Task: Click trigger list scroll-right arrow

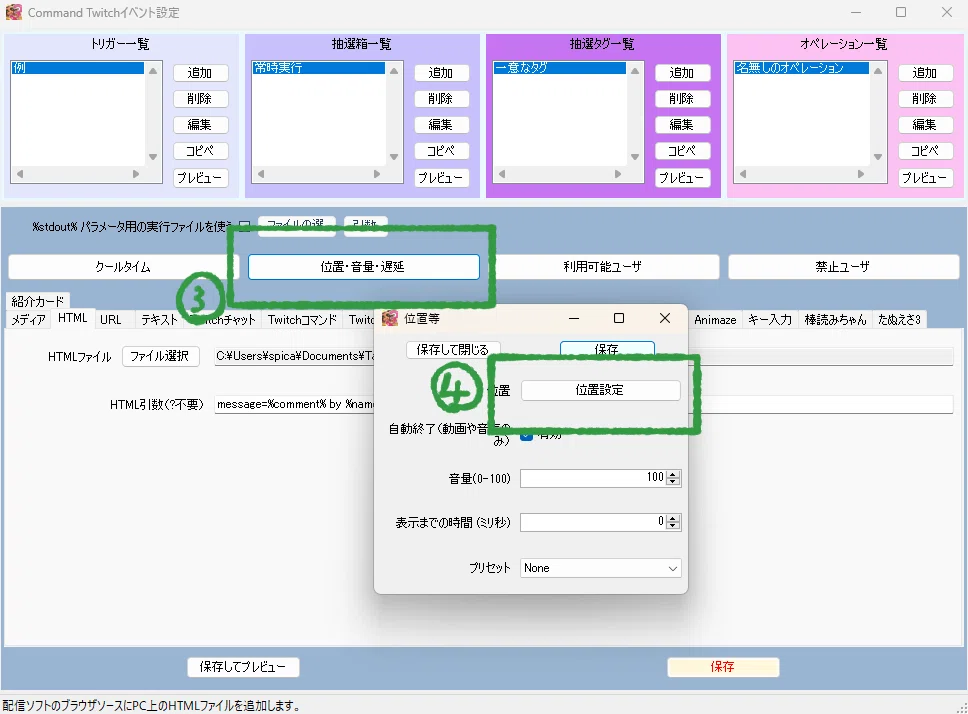Action: pyautogui.click(x=136, y=175)
